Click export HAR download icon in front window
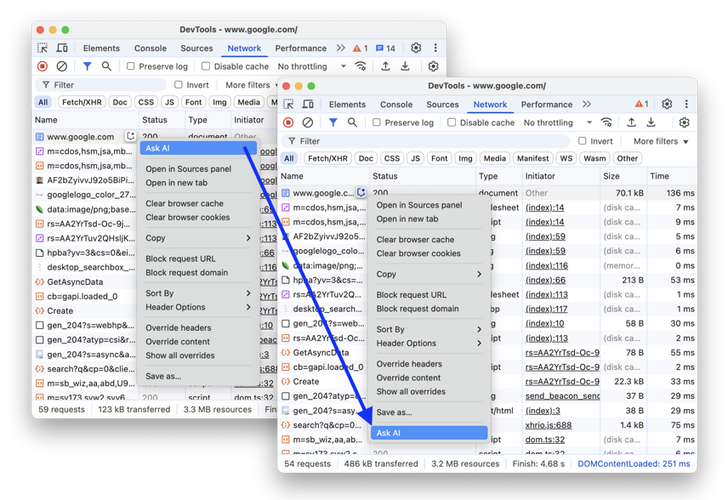This screenshot has height=500, width=728. click(651, 123)
